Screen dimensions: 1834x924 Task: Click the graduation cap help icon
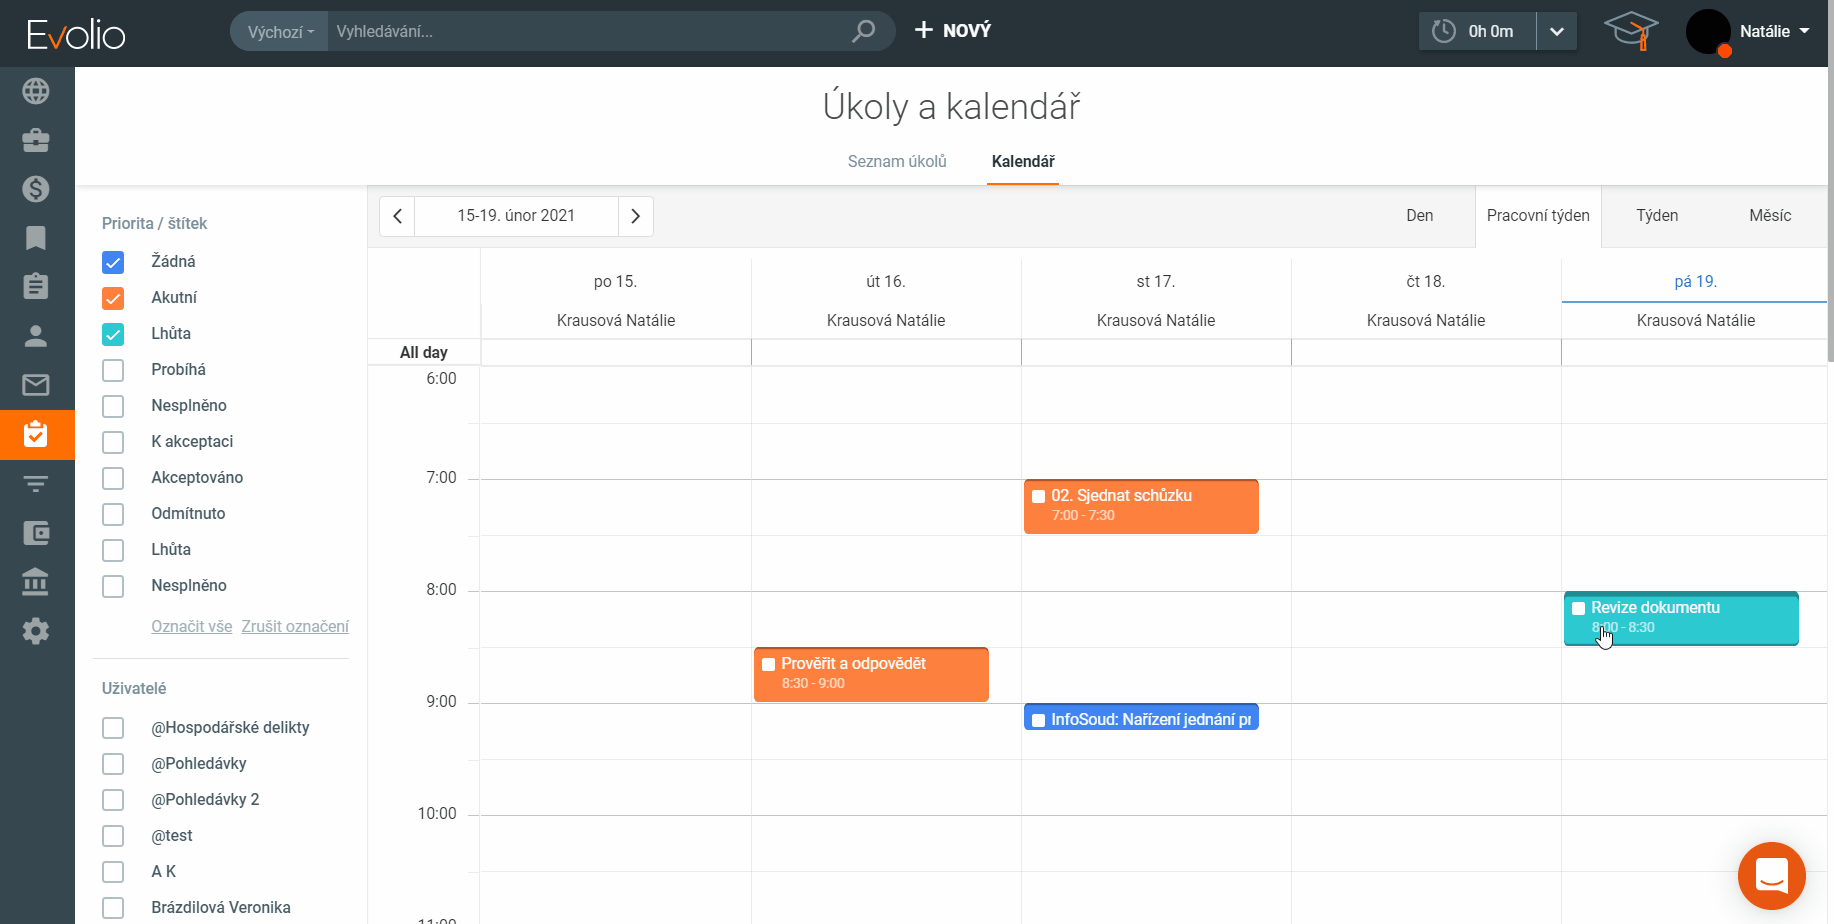1631,31
